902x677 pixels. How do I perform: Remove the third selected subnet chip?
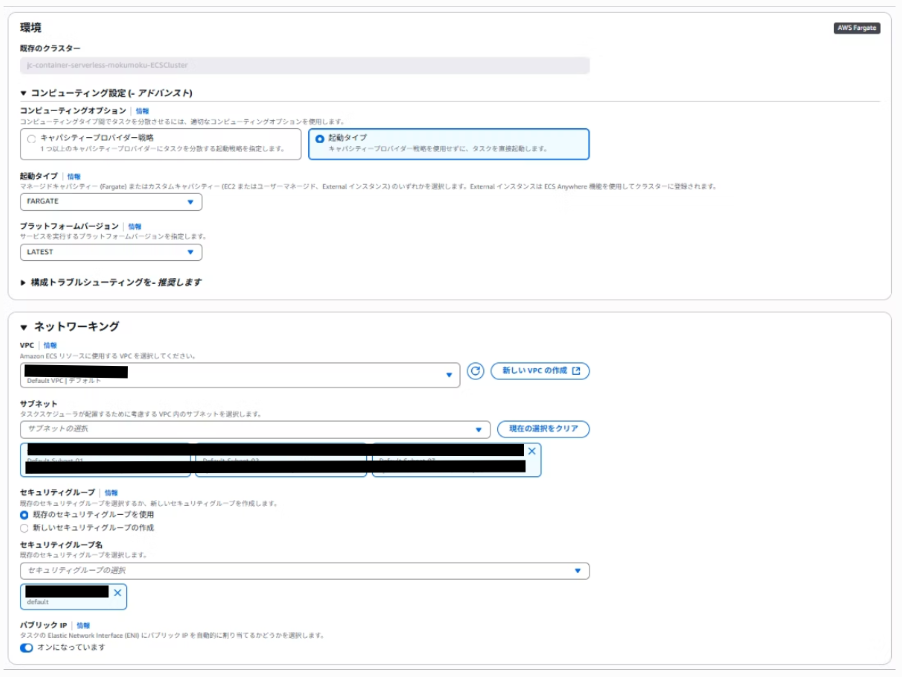pyautogui.click(x=532, y=451)
